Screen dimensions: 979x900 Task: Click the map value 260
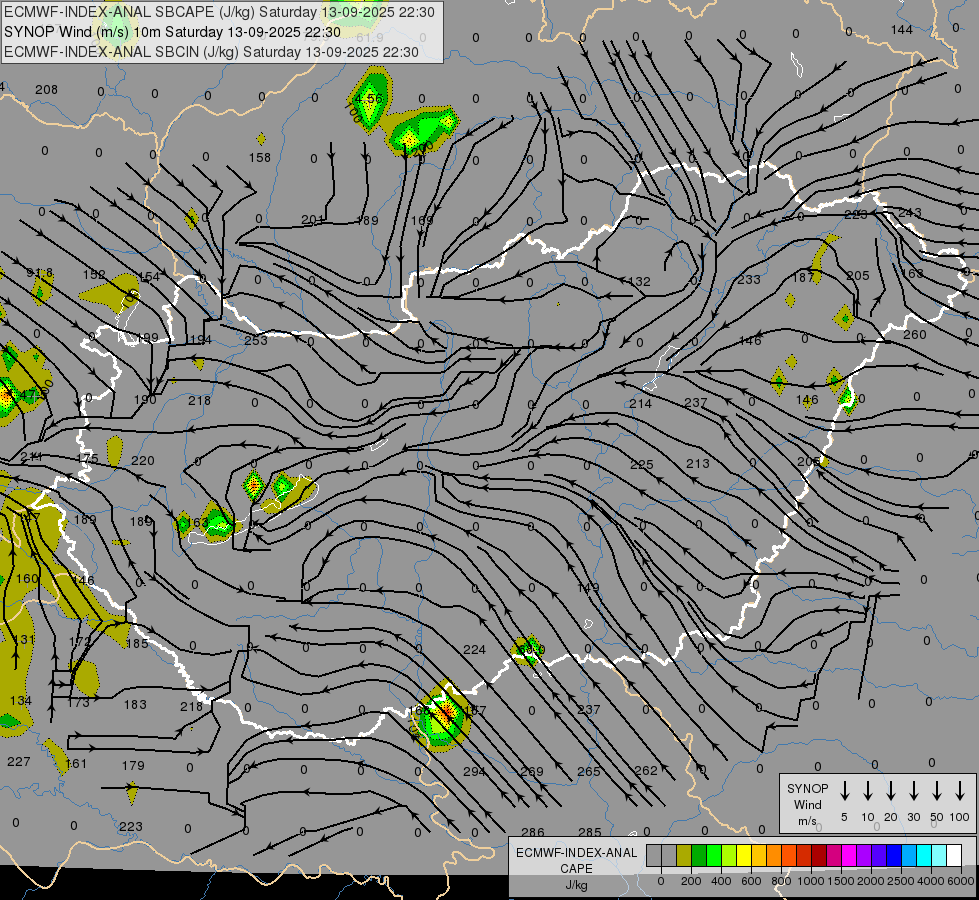(x=915, y=335)
